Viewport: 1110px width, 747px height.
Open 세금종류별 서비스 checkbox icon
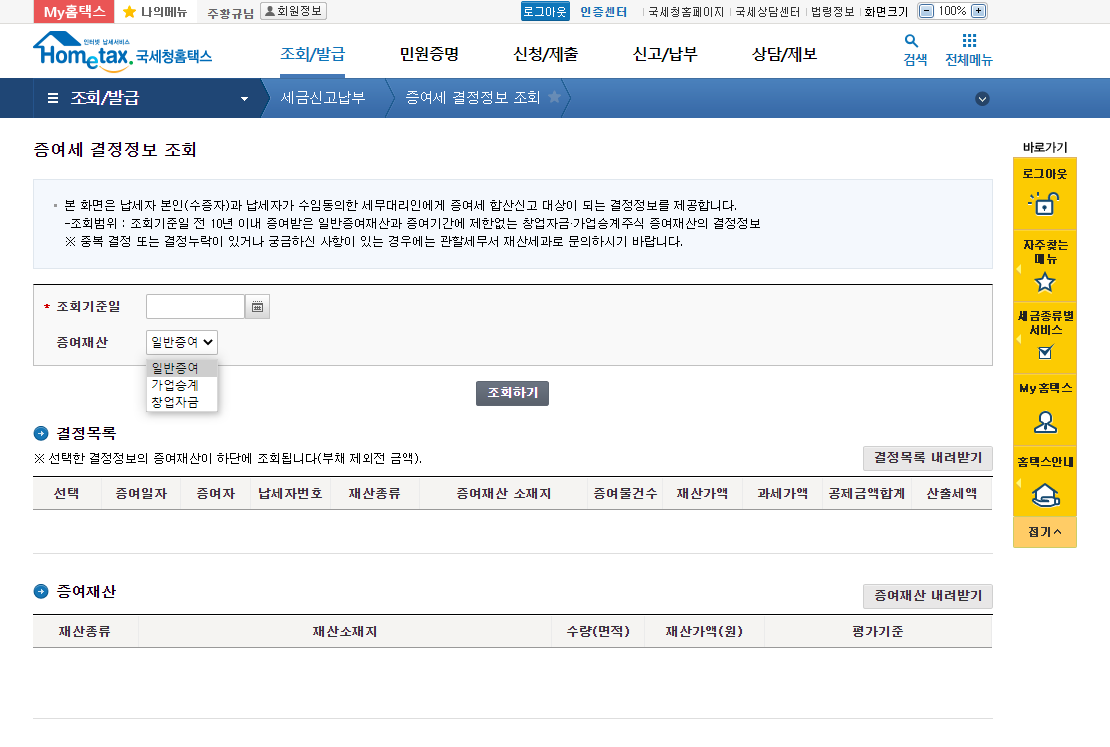click(1045, 352)
